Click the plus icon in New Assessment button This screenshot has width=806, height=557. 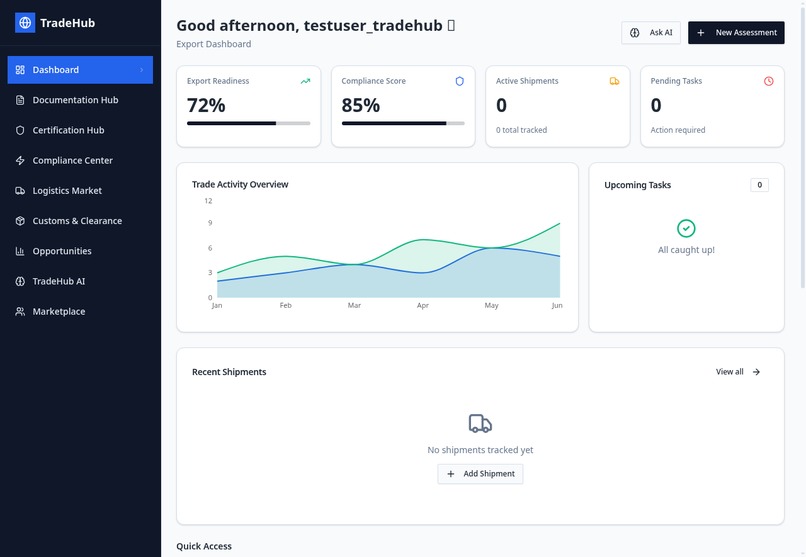pos(701,33)
